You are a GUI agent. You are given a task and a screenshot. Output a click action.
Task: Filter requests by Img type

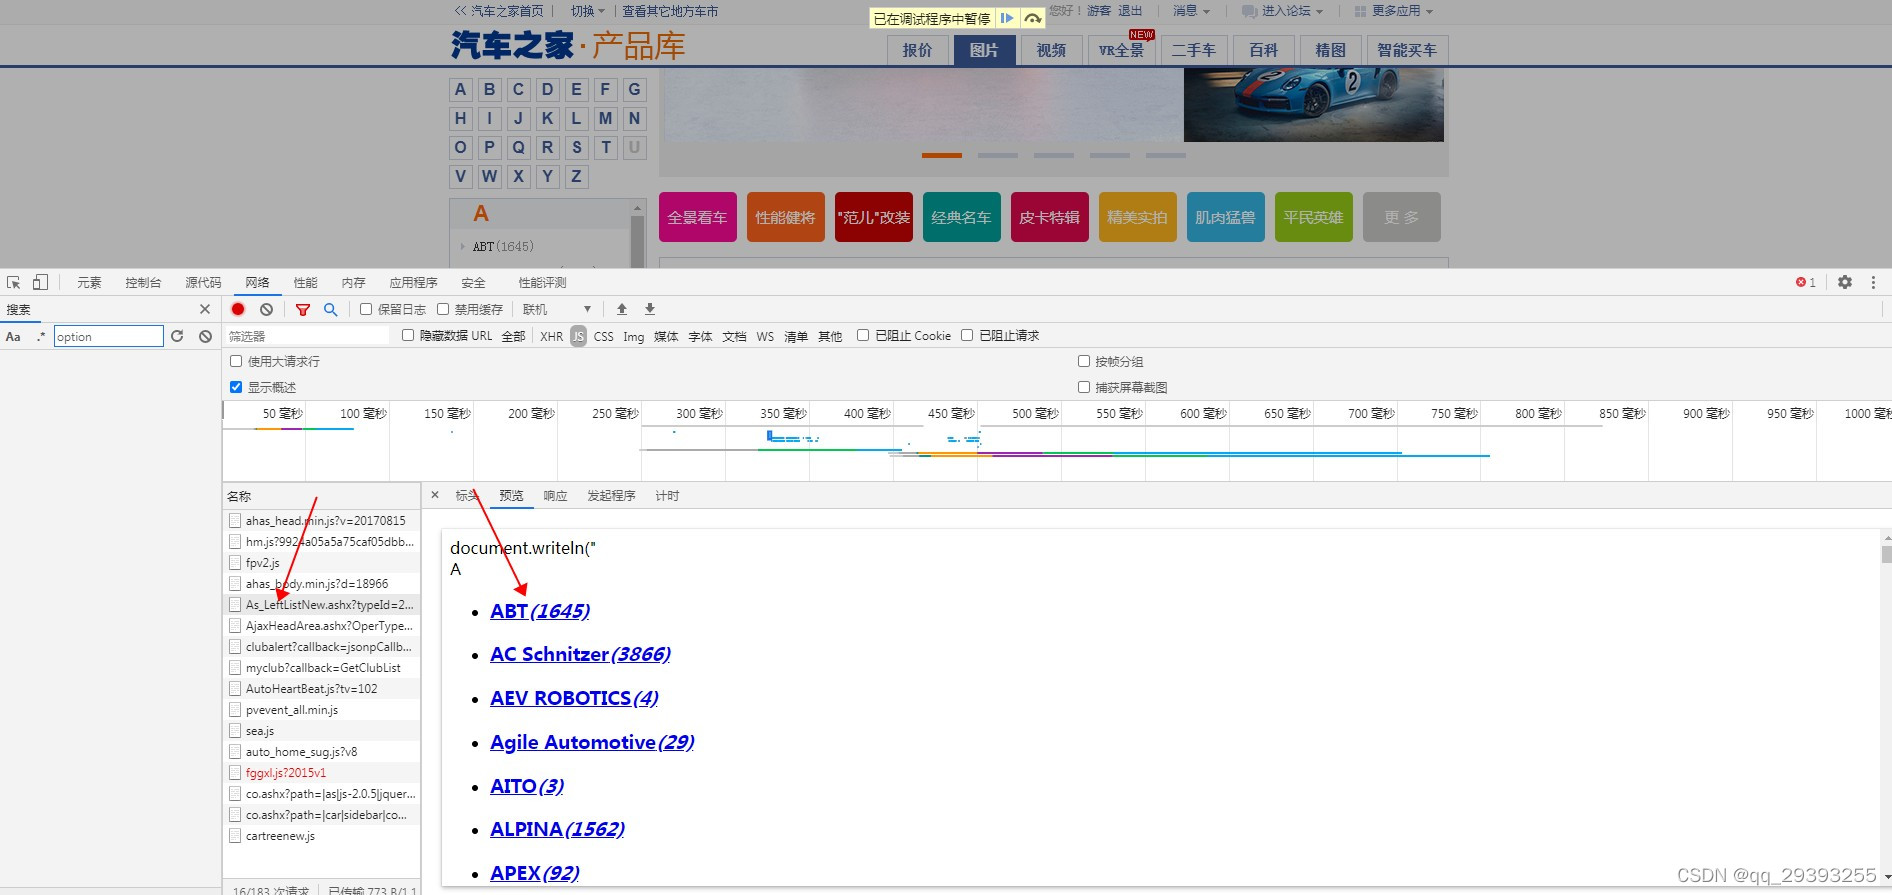tap(633, 336)
